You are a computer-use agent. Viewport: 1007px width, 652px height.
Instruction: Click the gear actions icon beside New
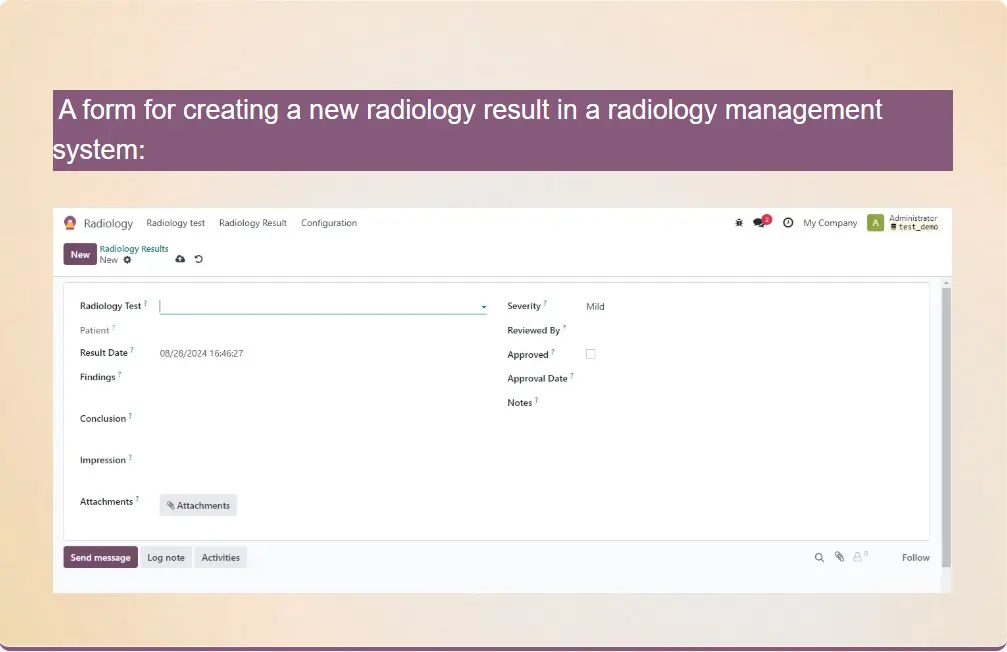127,260
